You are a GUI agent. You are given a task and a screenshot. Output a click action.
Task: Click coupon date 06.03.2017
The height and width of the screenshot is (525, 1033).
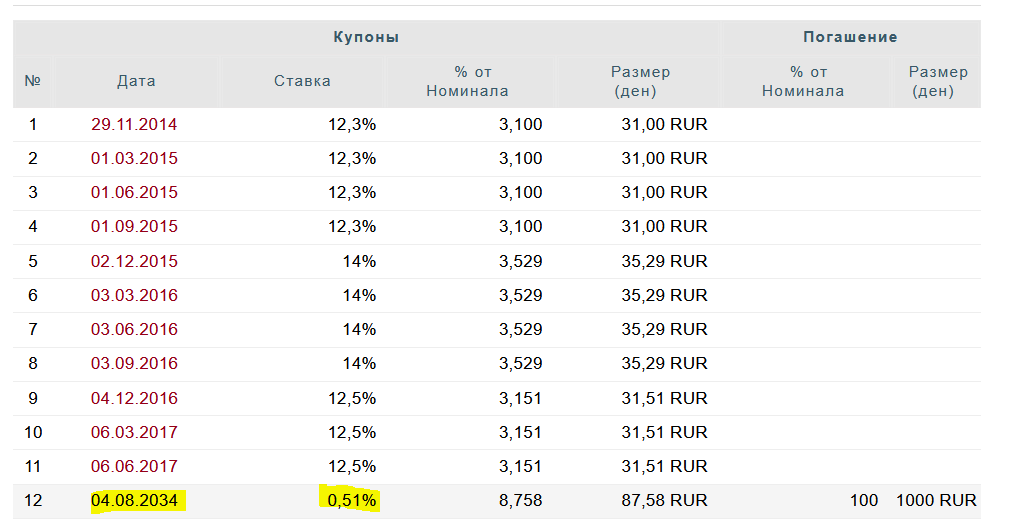(134, 433)
